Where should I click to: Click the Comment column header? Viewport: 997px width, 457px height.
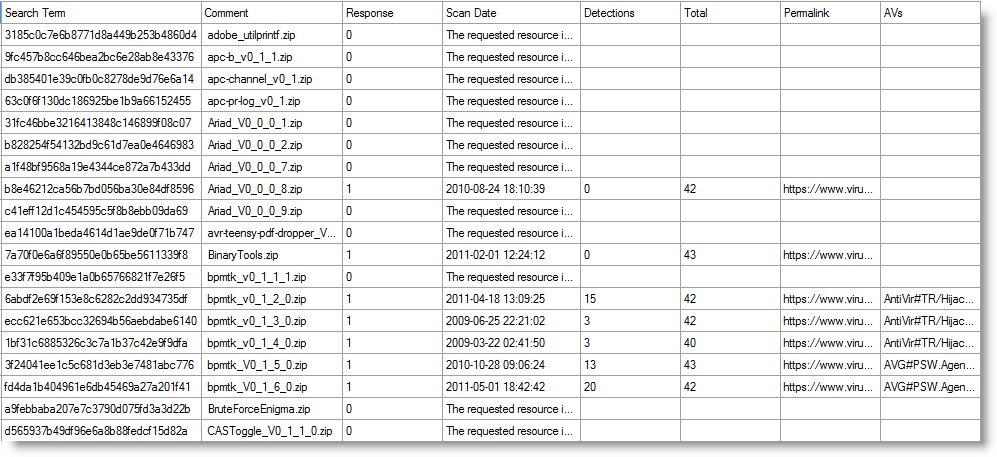coord(270,13)
